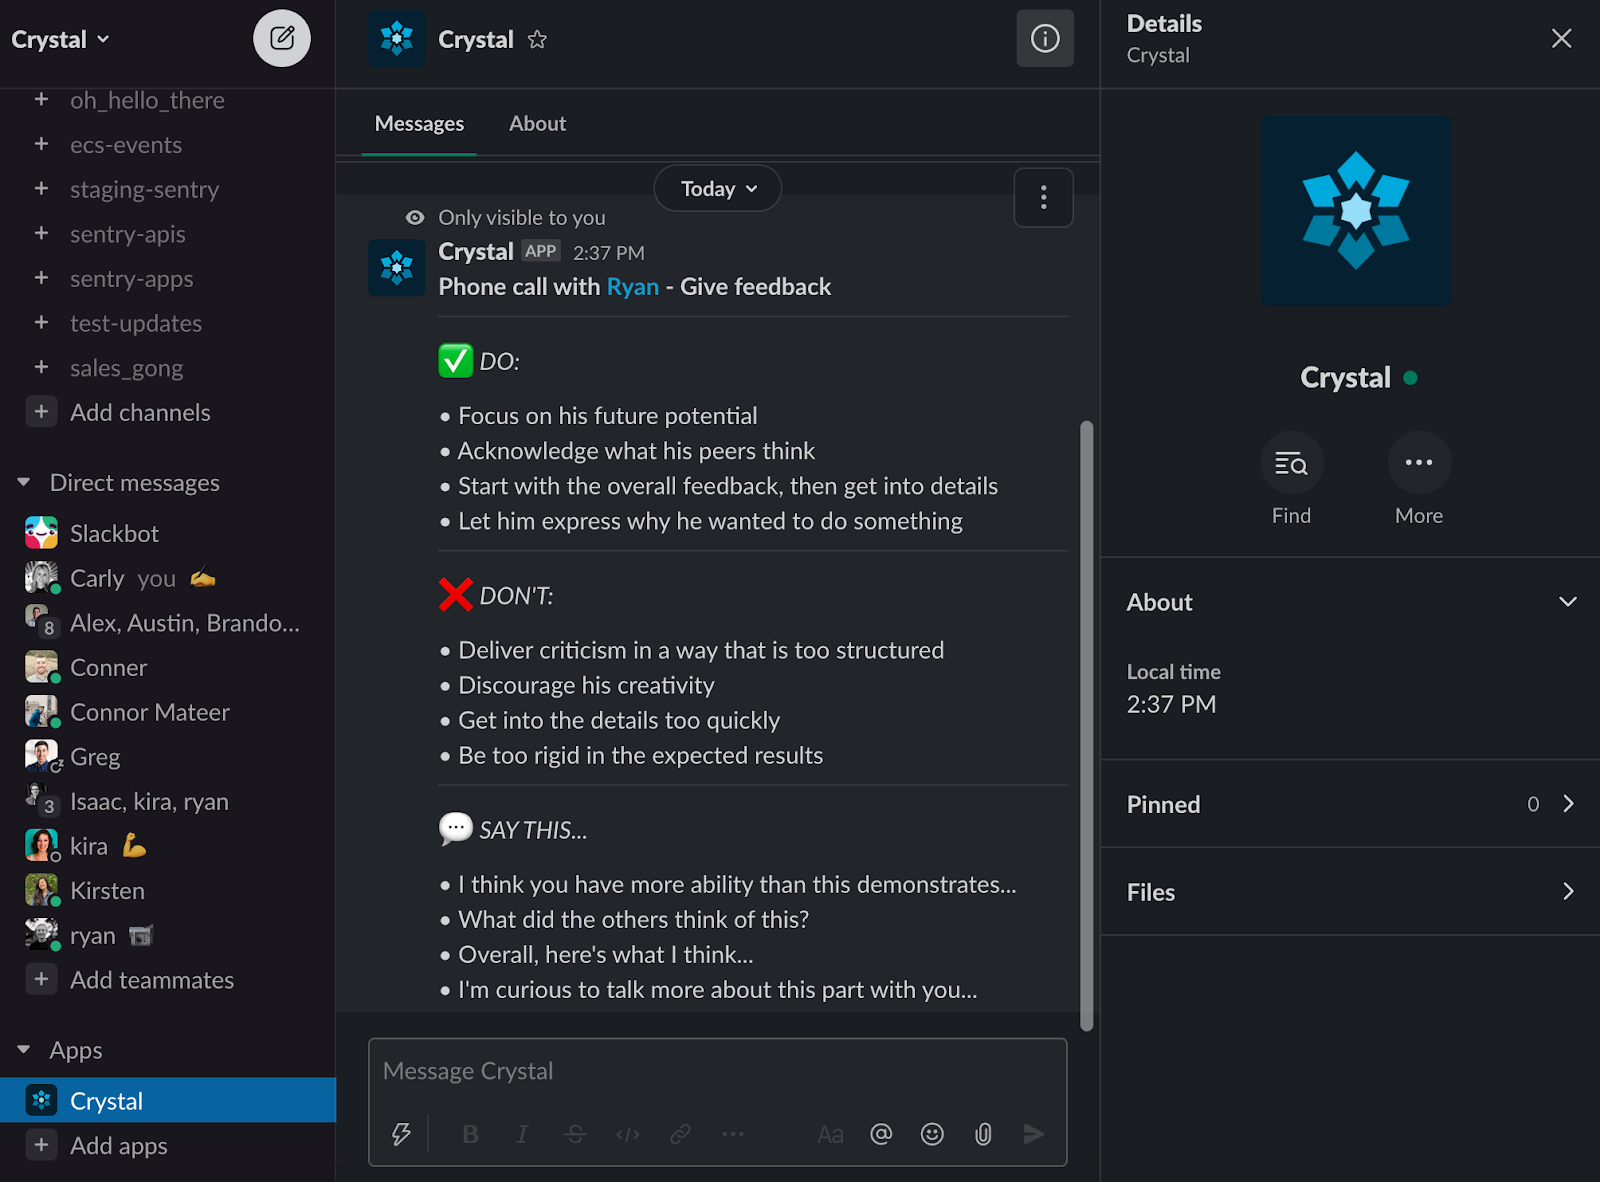
Task: Click the message list scrollbar
Action: click(1086, 726)
